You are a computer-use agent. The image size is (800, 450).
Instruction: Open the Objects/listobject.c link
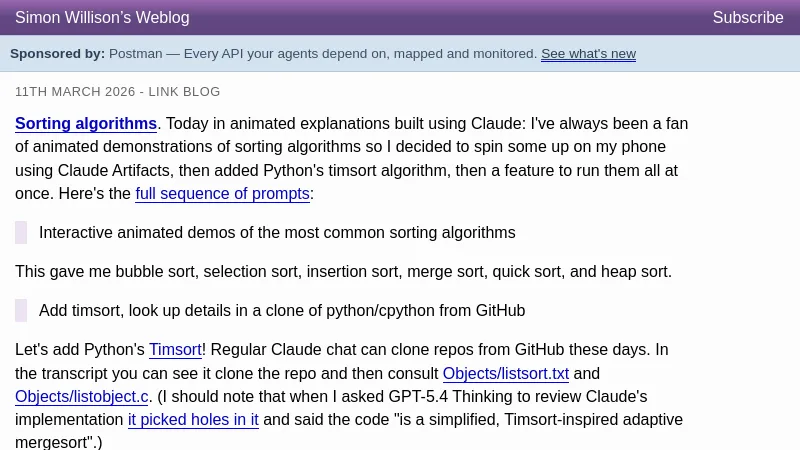[x=82, y=397]
